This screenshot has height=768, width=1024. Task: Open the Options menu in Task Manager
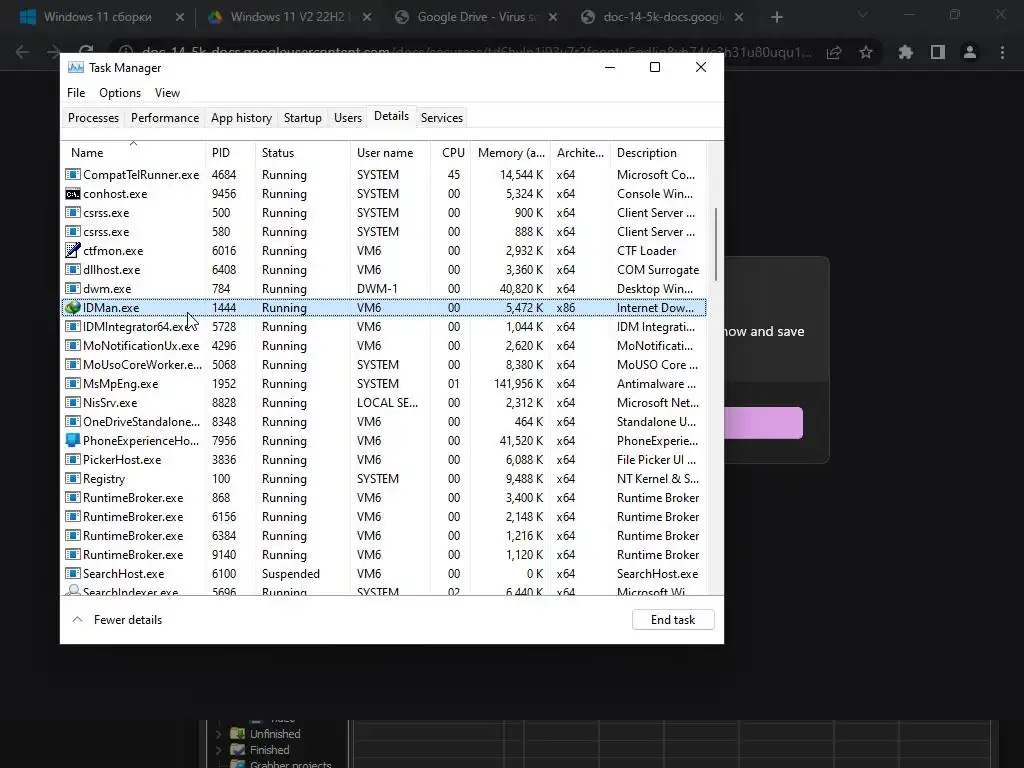click(120, 93)
